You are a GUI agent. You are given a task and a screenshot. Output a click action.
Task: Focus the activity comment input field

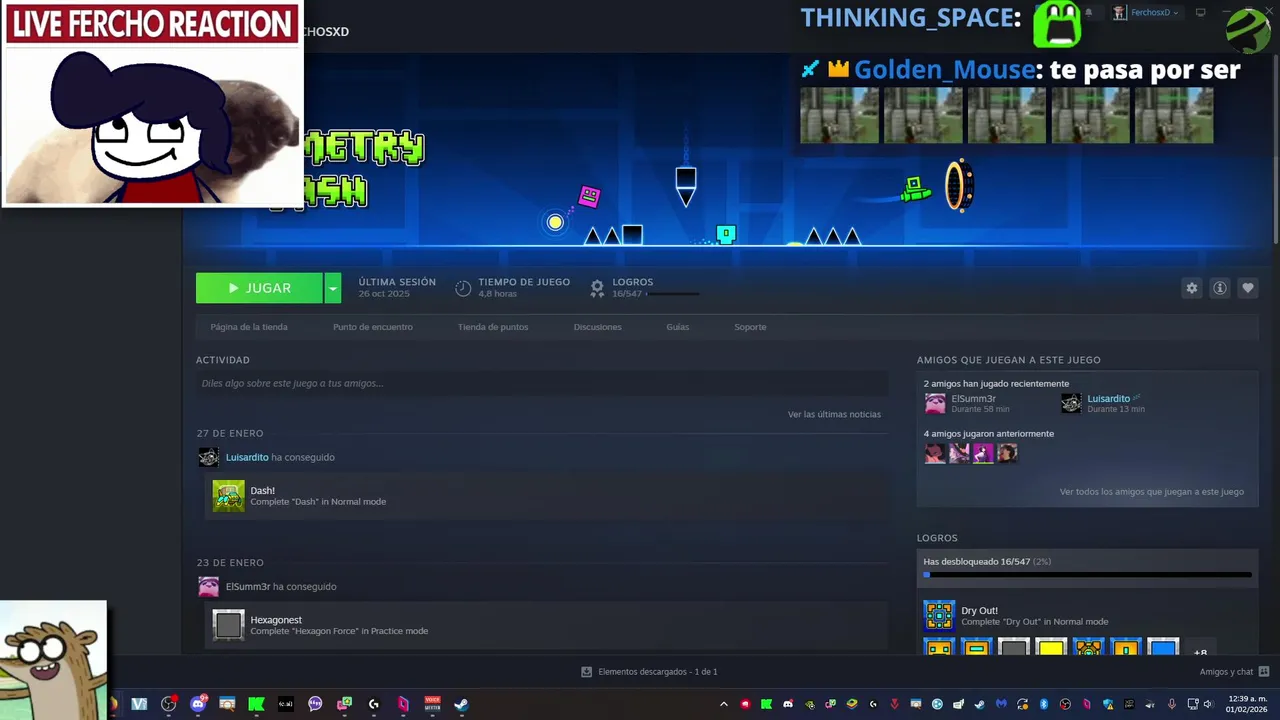click(x=542, y=383)
